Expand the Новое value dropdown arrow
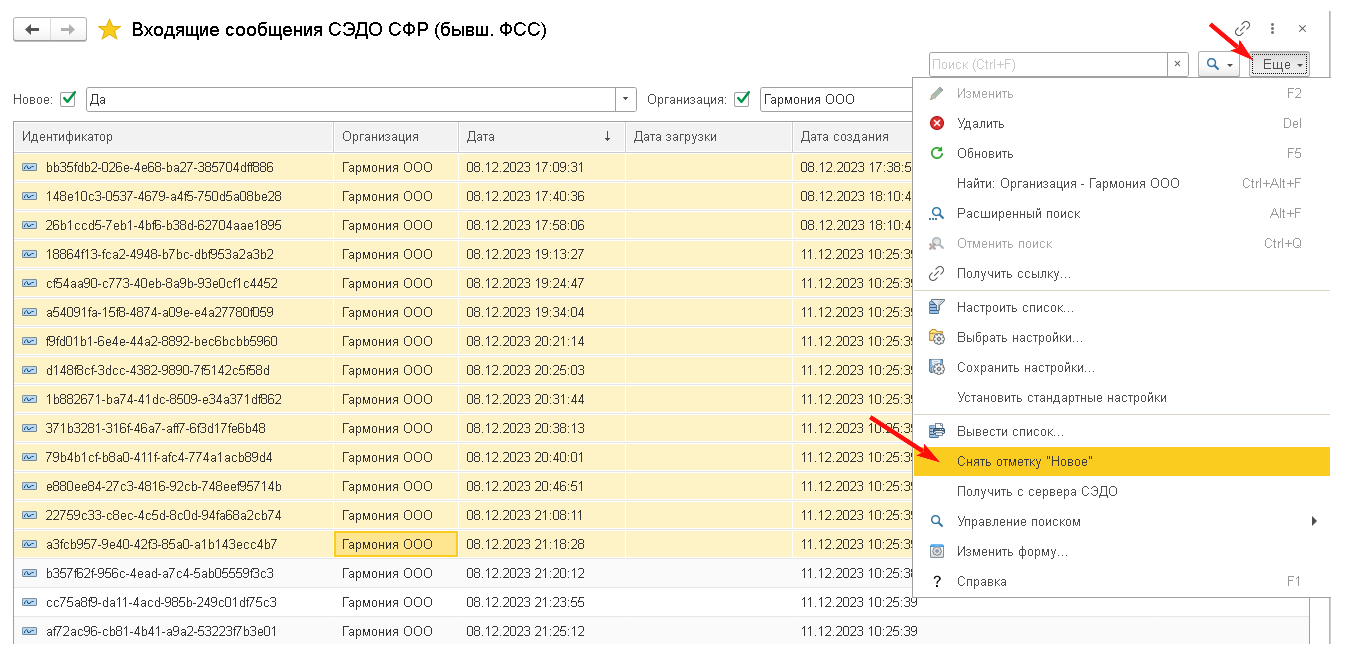The image size is (1347, 662). pyautogui.click(x=626, y=99)
